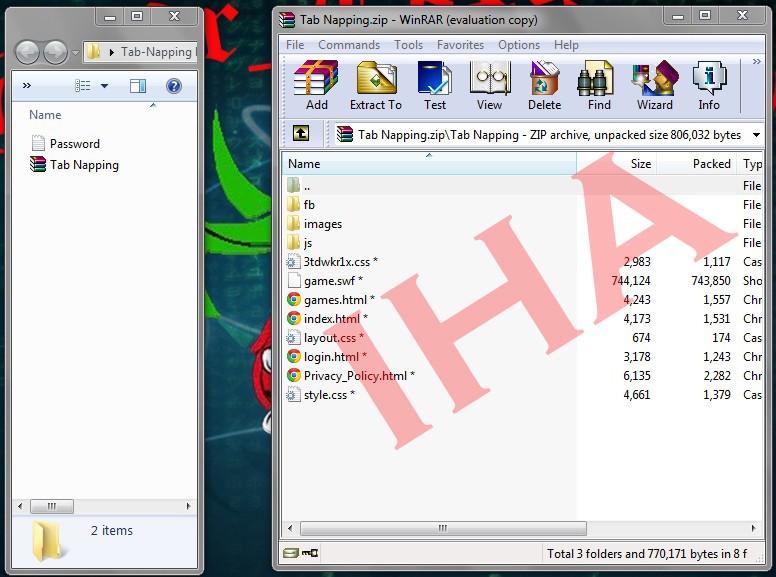
Task: Click the Tab-Napping address bar in Explorer
Action: (140, 51)
